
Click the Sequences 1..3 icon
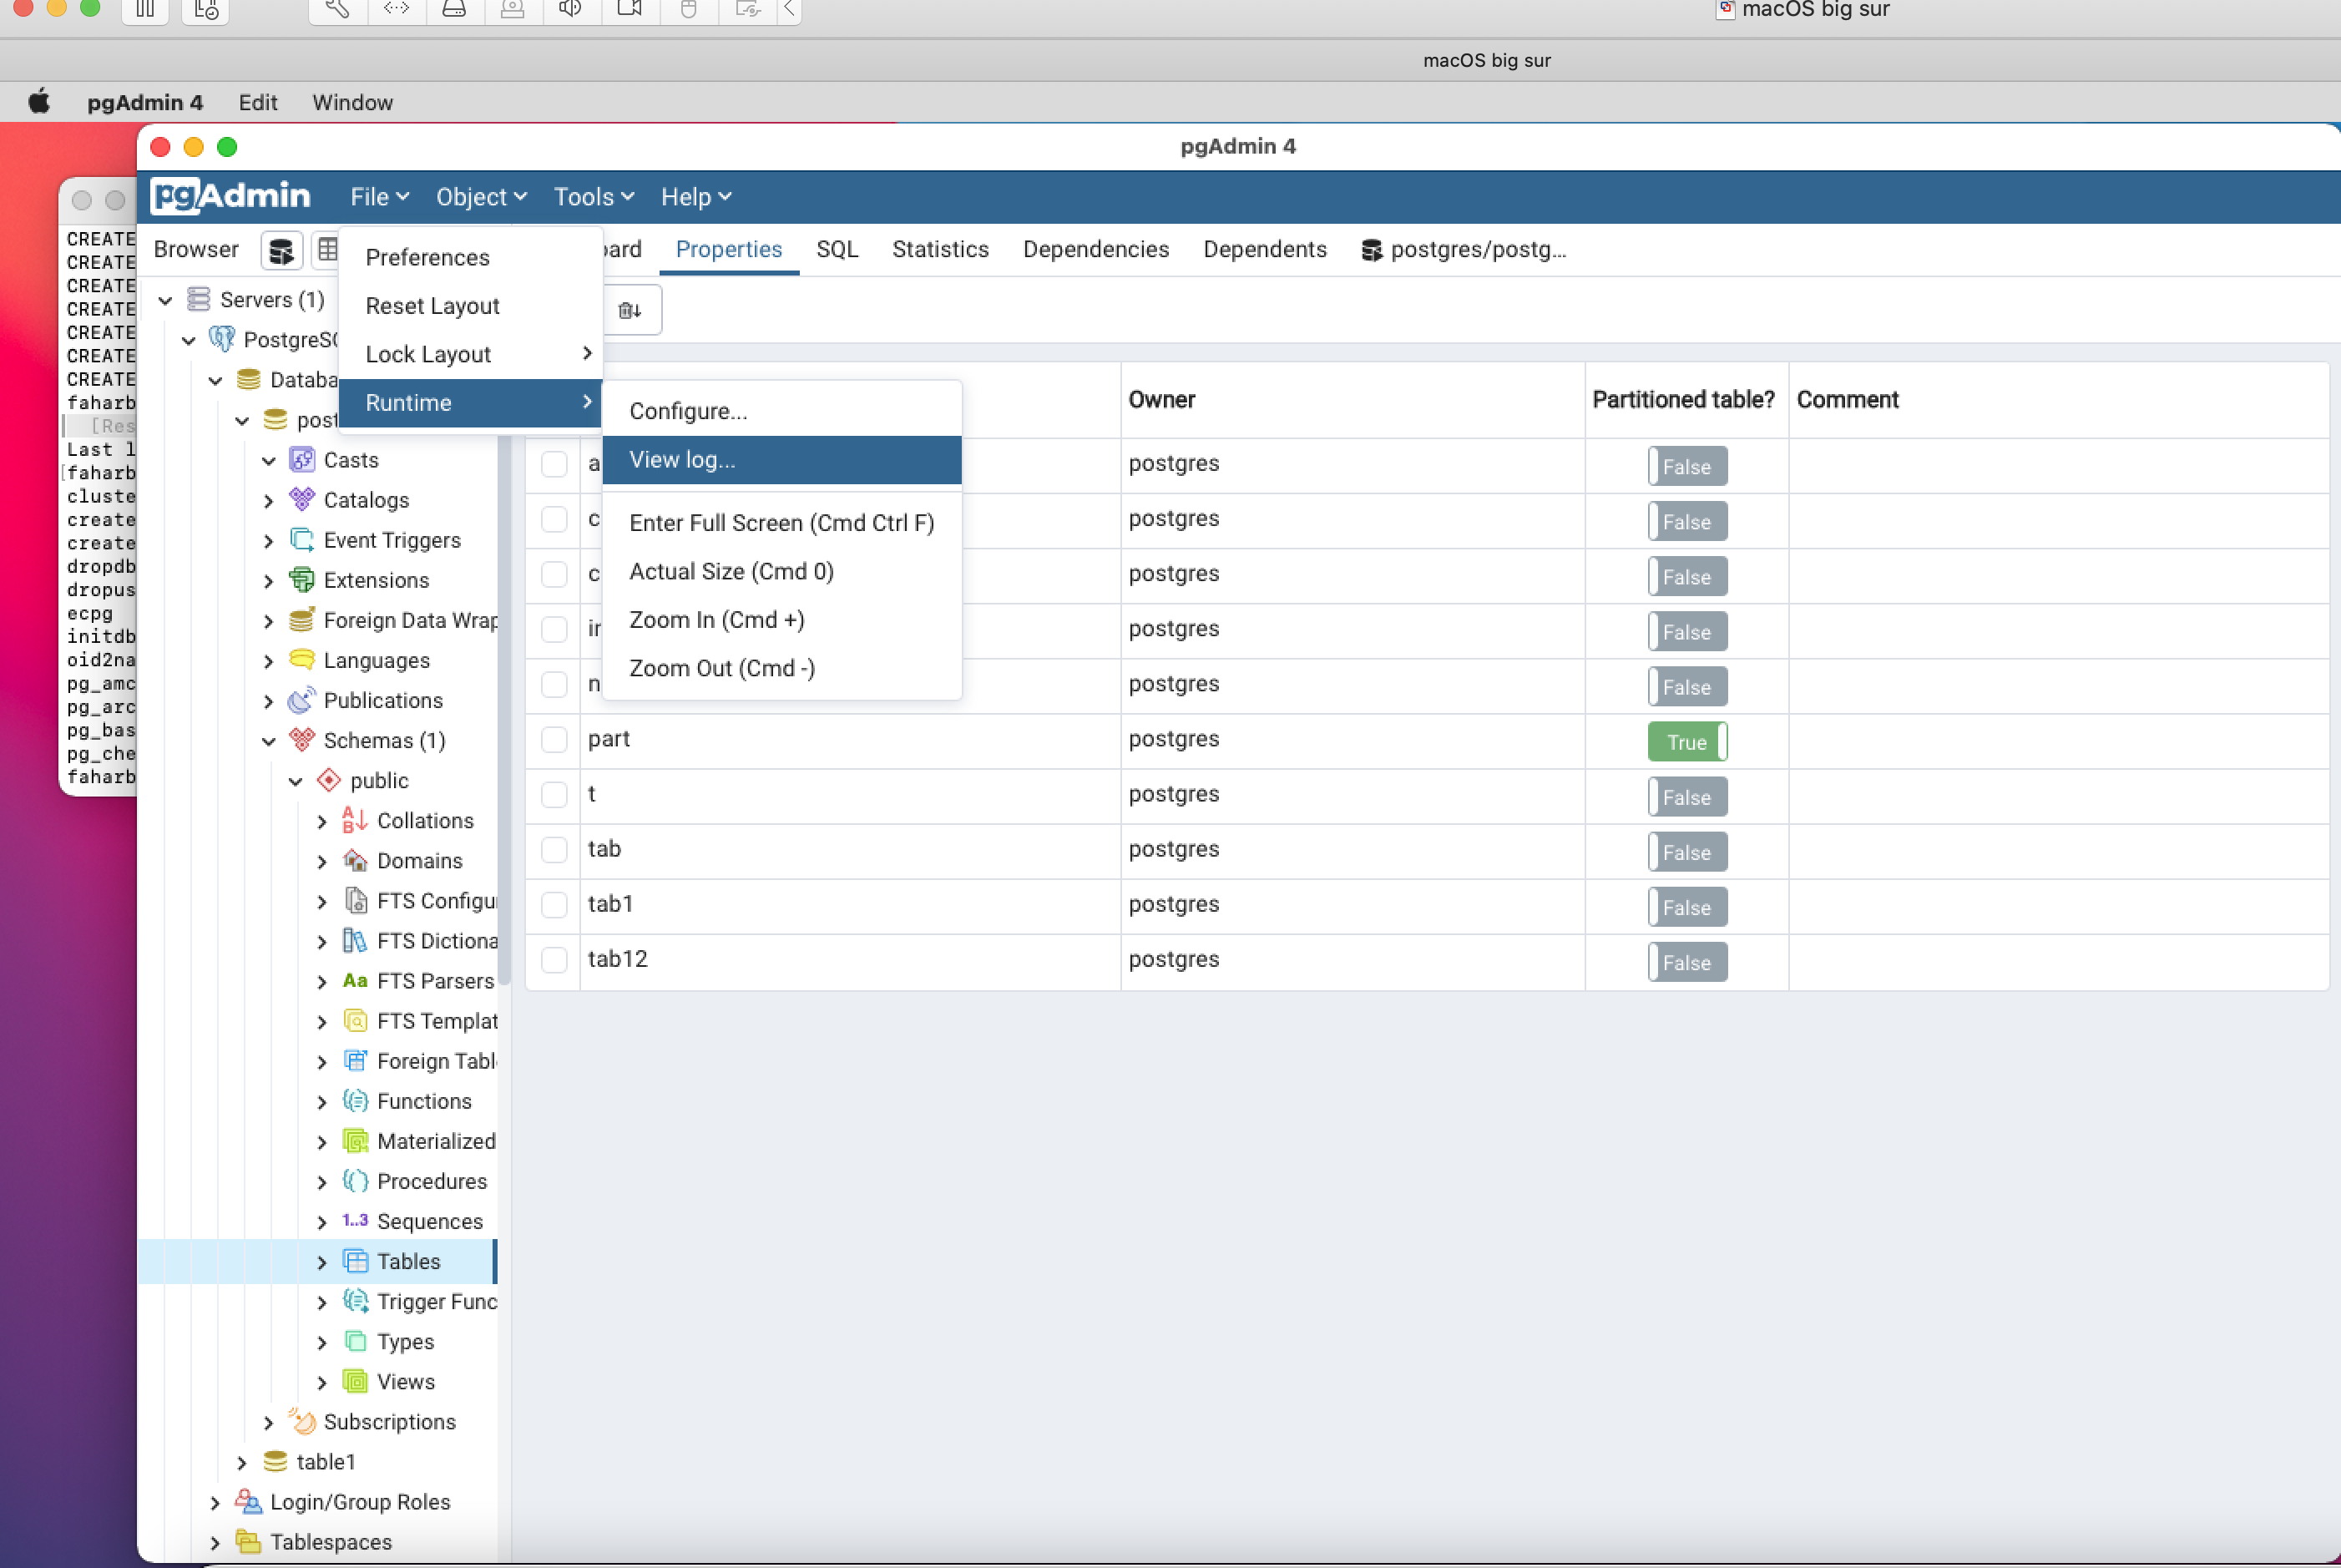coord(355,1221)
